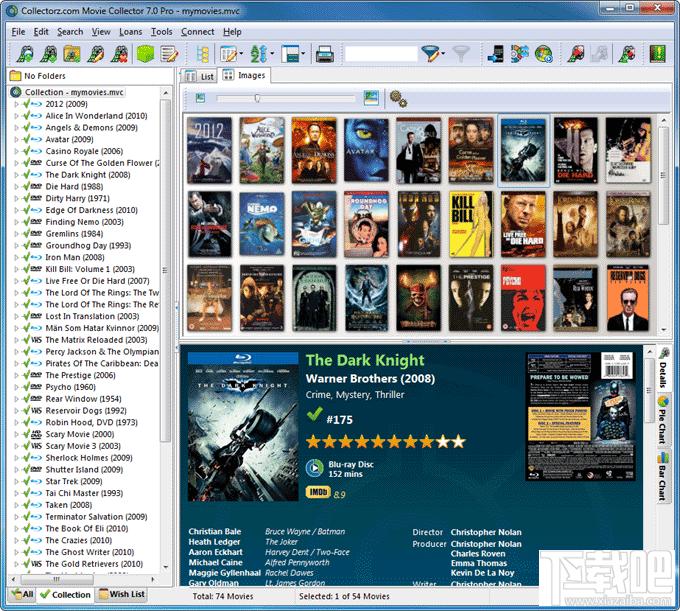Click inside the quick search field
This screenshot has height=611, width=680.
pyautogui.click(x=381, y=54)
